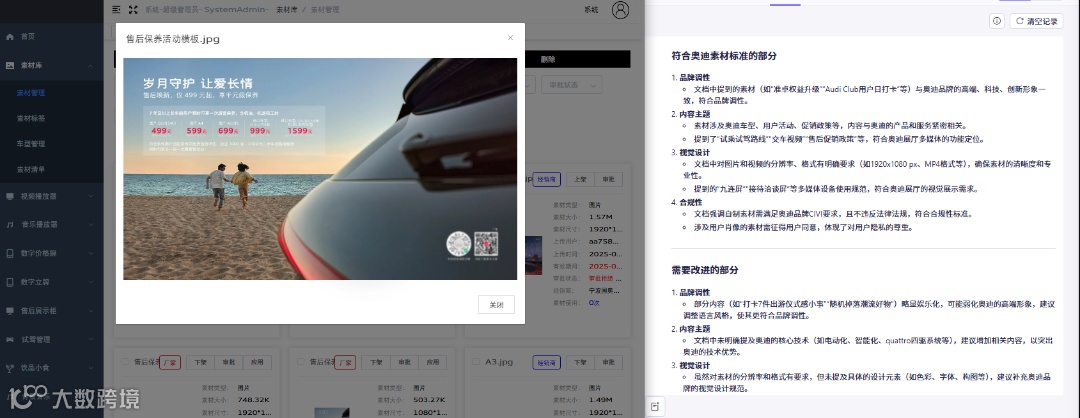Click the first red 厂家 tag
This screenshot has height=418, width=1080.
tap(169, 362)
